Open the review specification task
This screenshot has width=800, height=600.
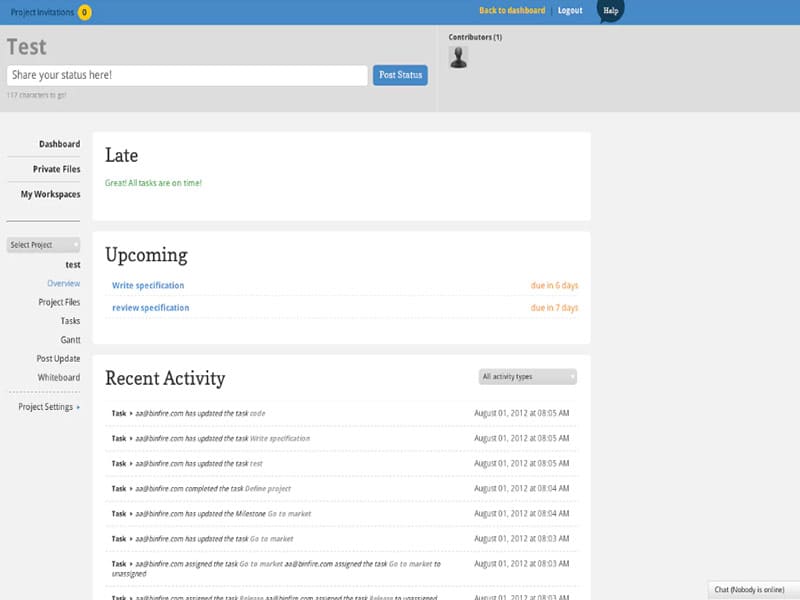tap(150, 308)
